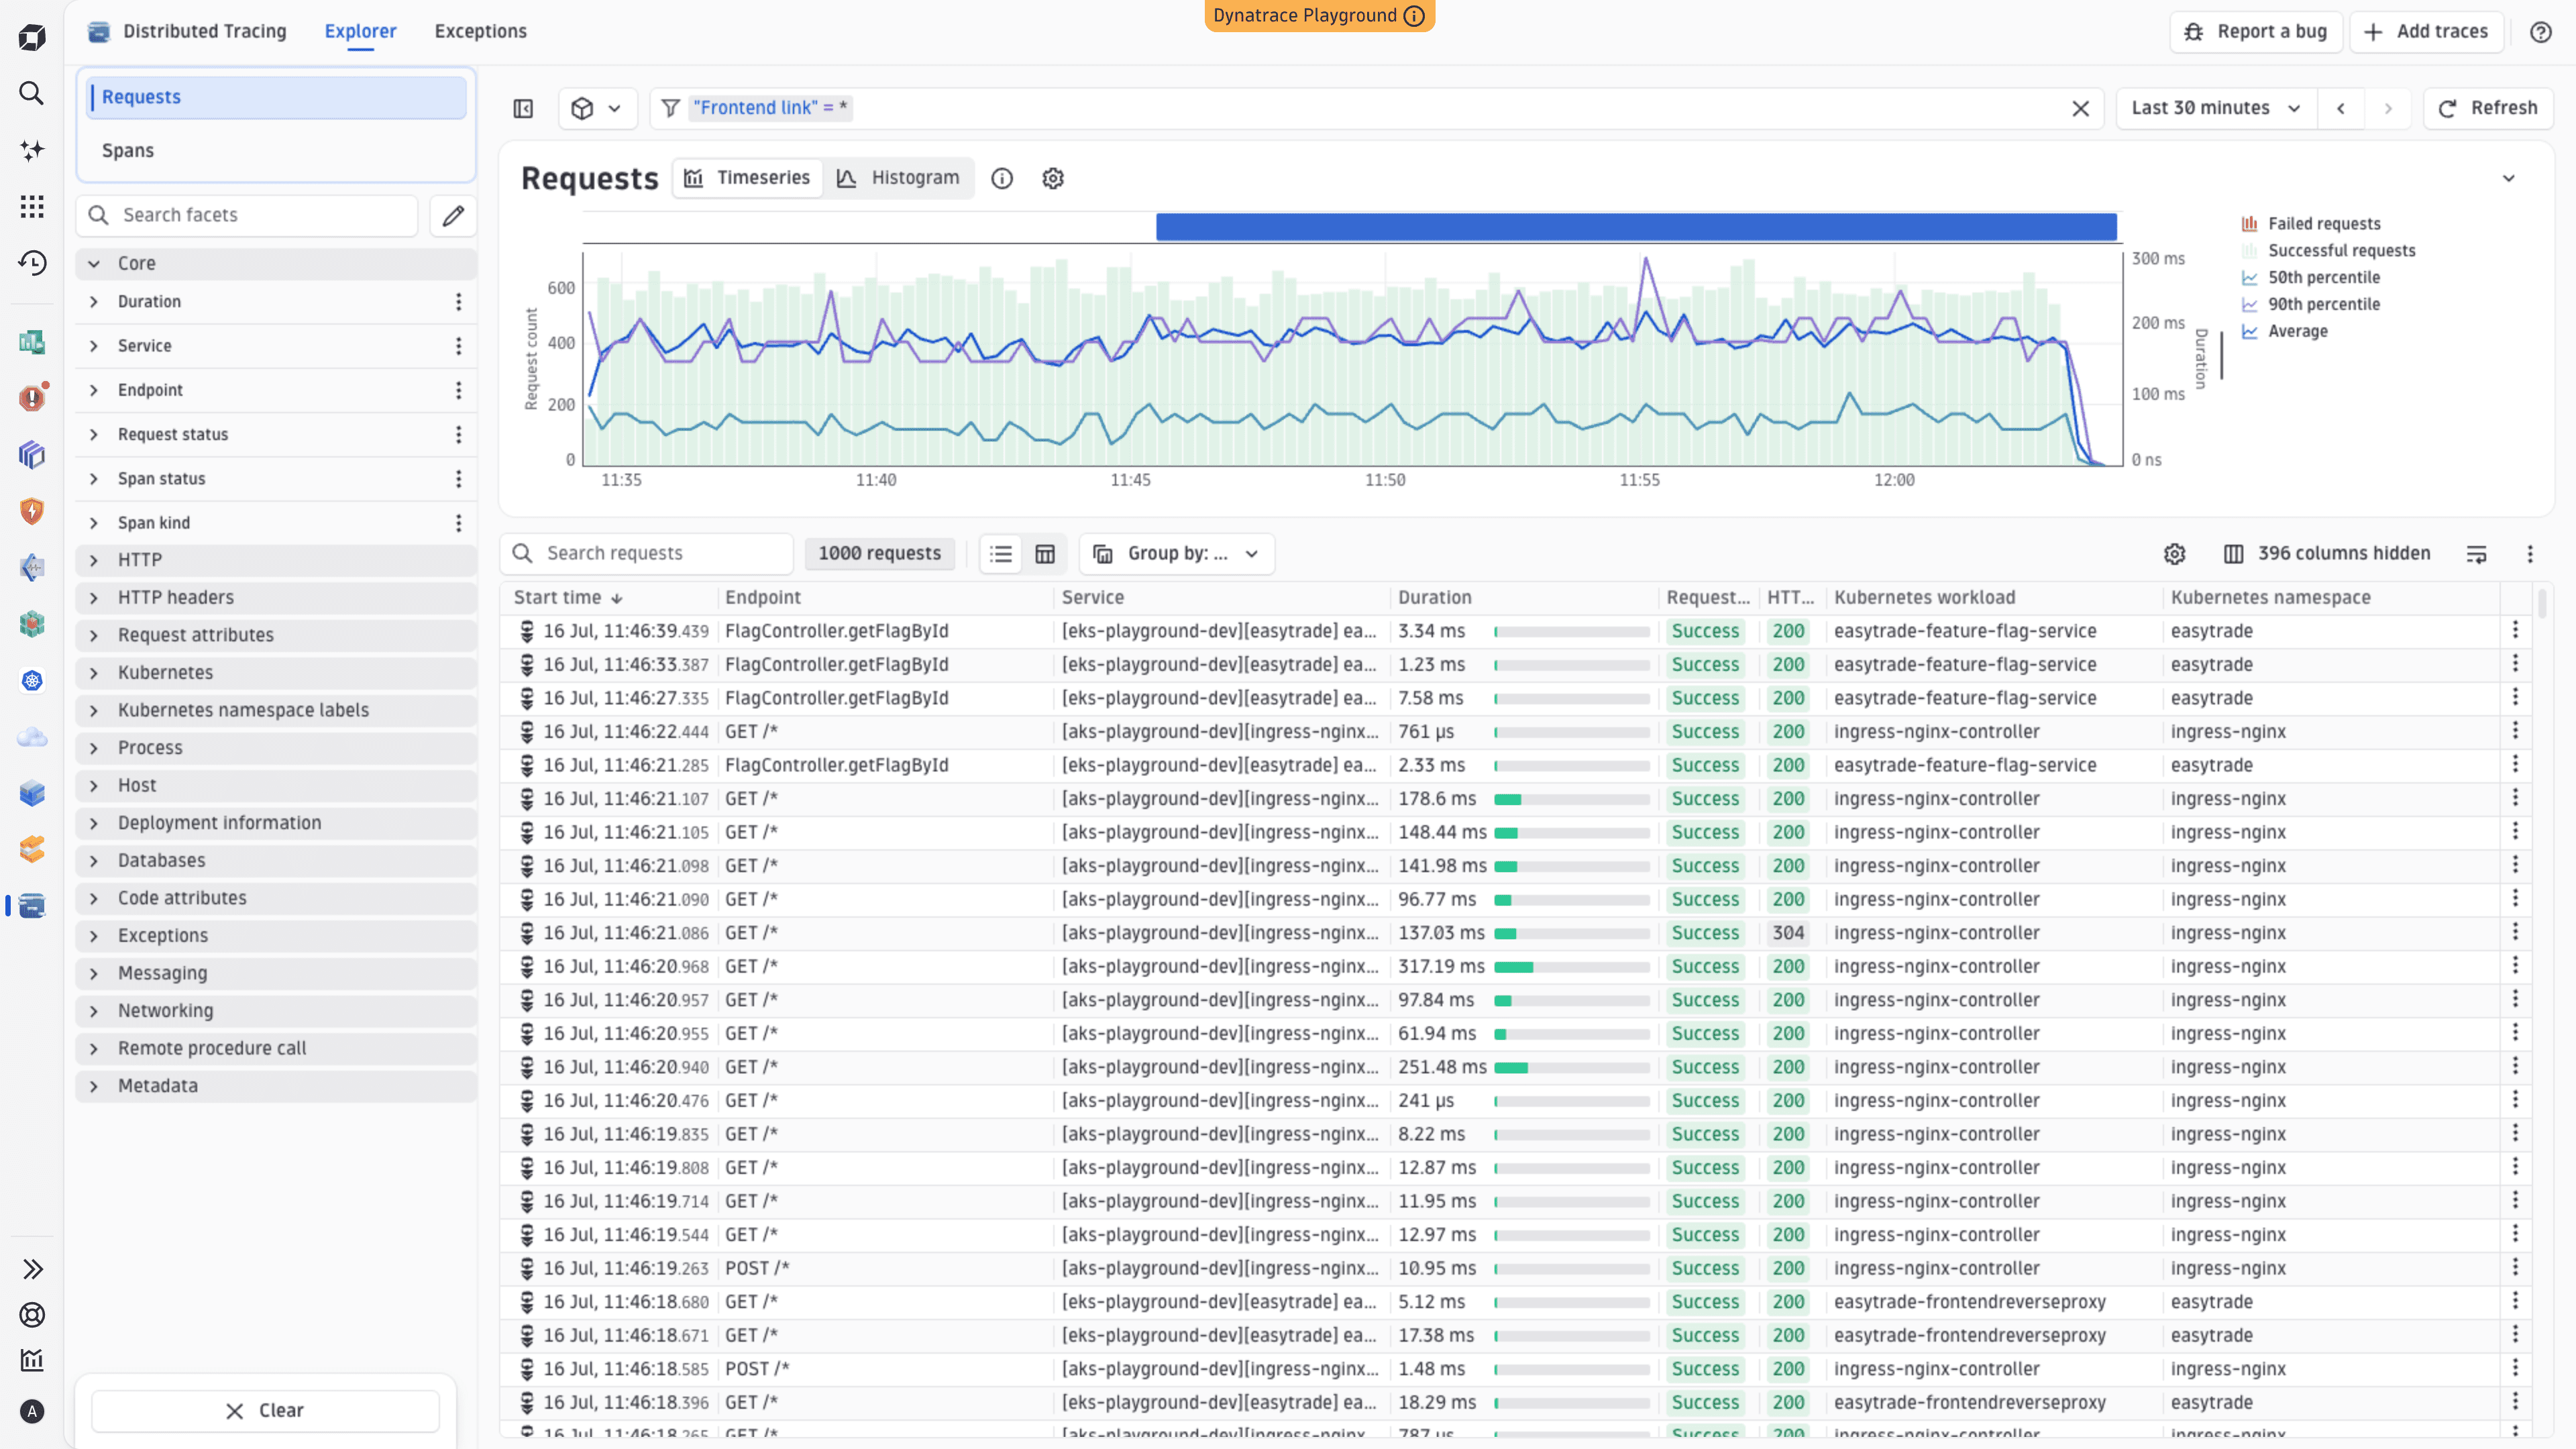Select the Spans view
The width and height of the screenshot is (2576, 1449).
click(276, 151)
